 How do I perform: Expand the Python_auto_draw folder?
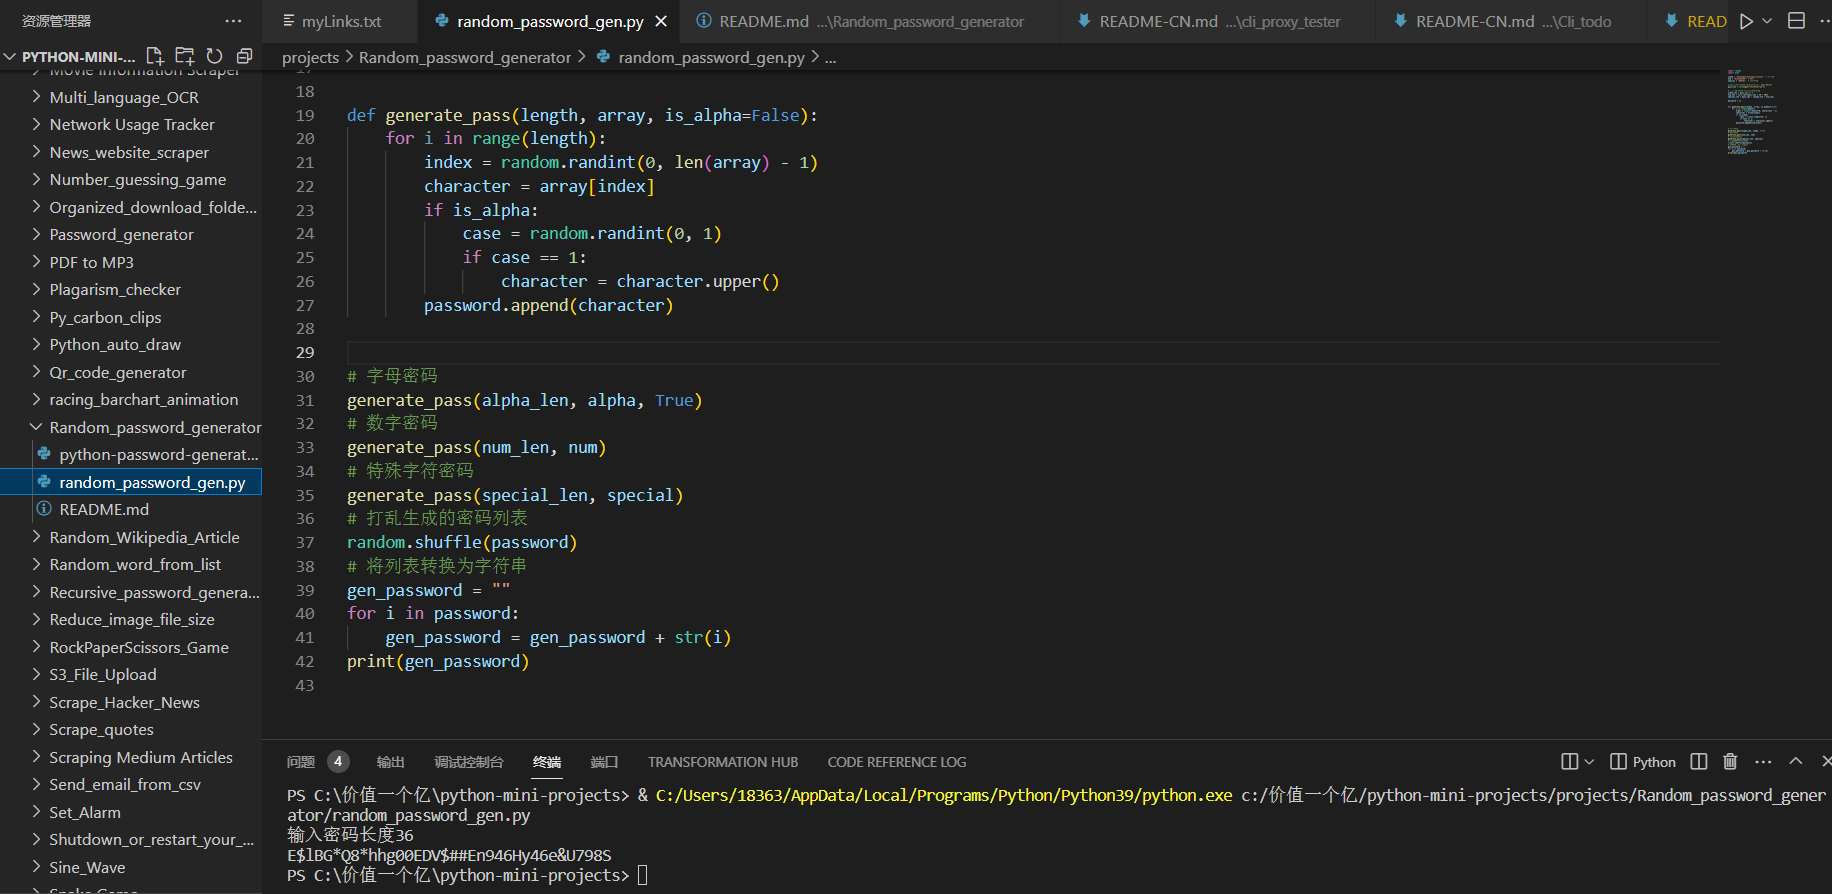[131, 344]
